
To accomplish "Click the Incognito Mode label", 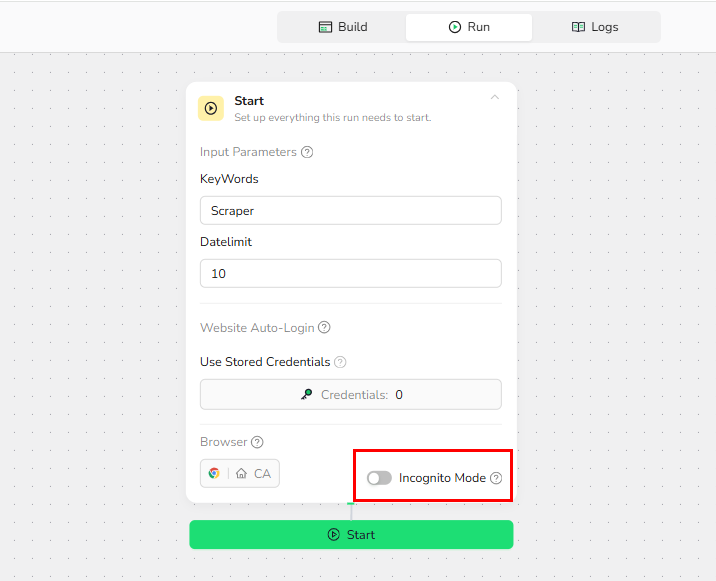I will tap(442, 478).
